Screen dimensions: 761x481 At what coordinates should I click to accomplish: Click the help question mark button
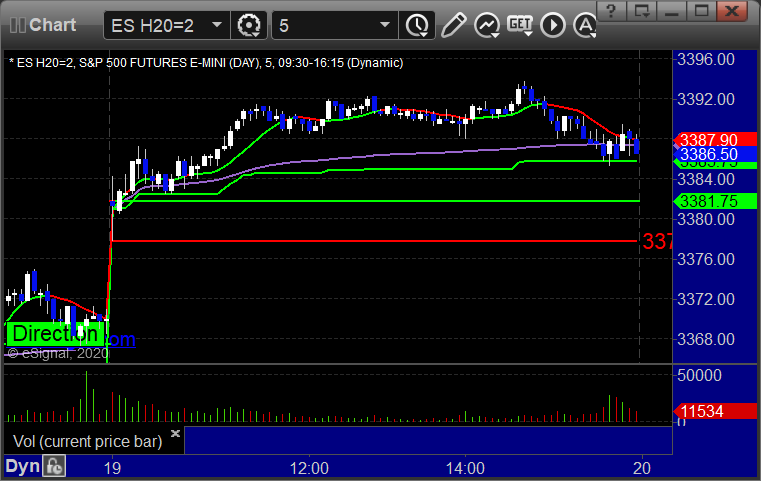coord(611,11)
